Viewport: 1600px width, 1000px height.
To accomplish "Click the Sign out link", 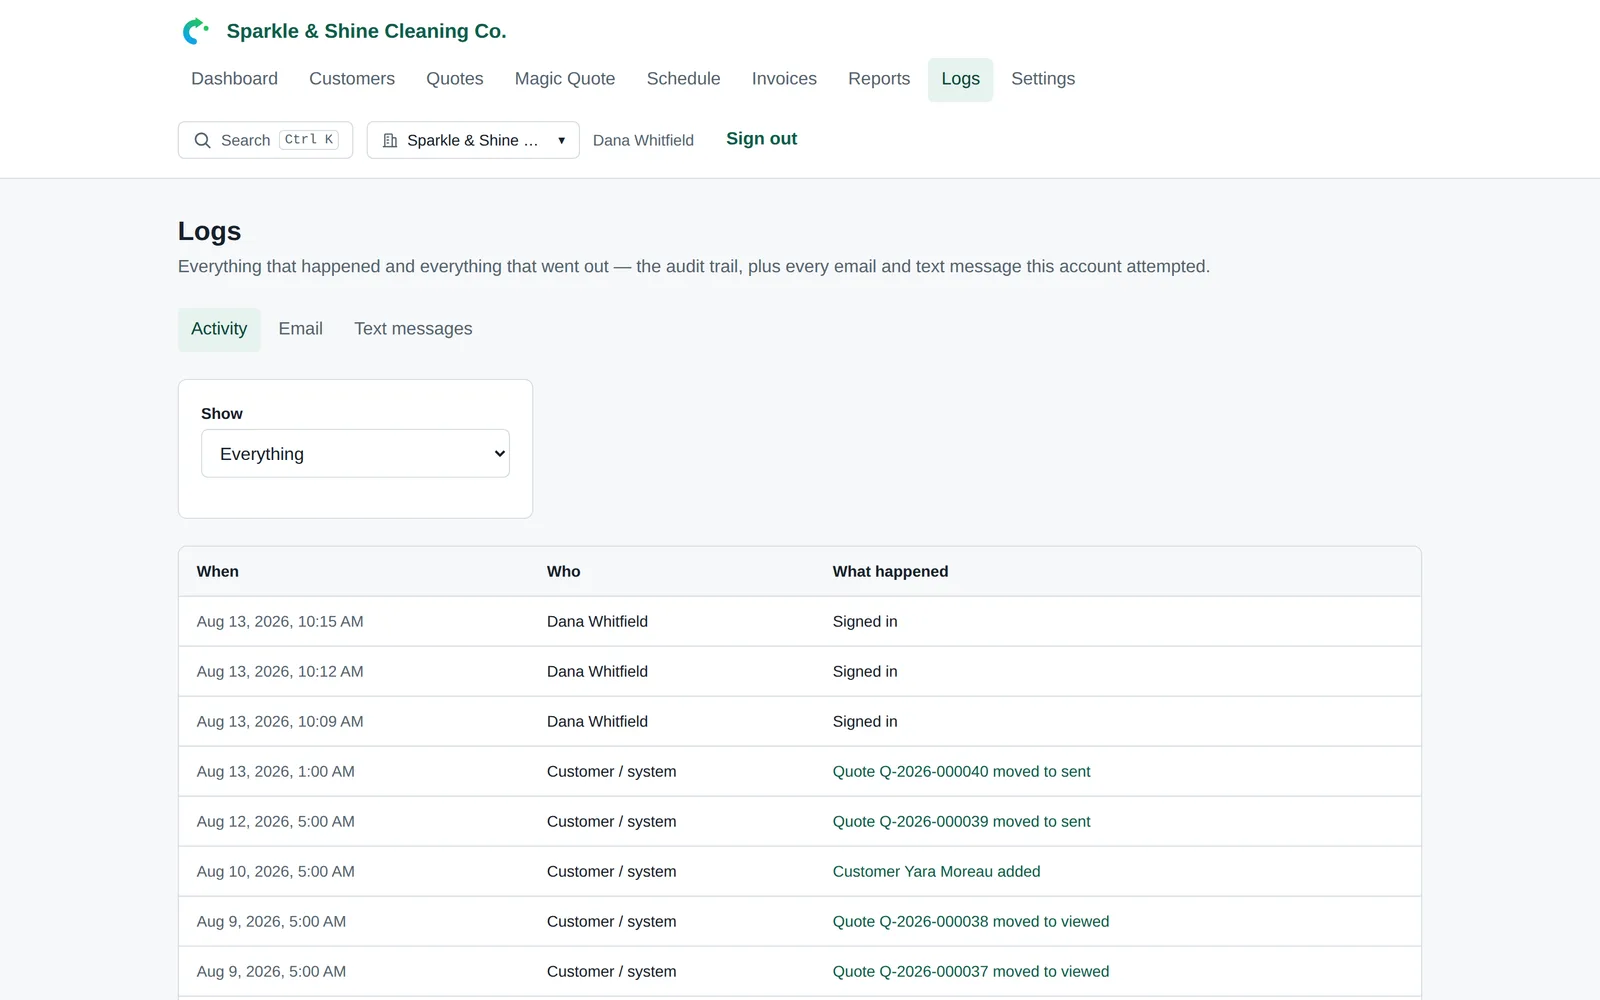I will (761, 139).
